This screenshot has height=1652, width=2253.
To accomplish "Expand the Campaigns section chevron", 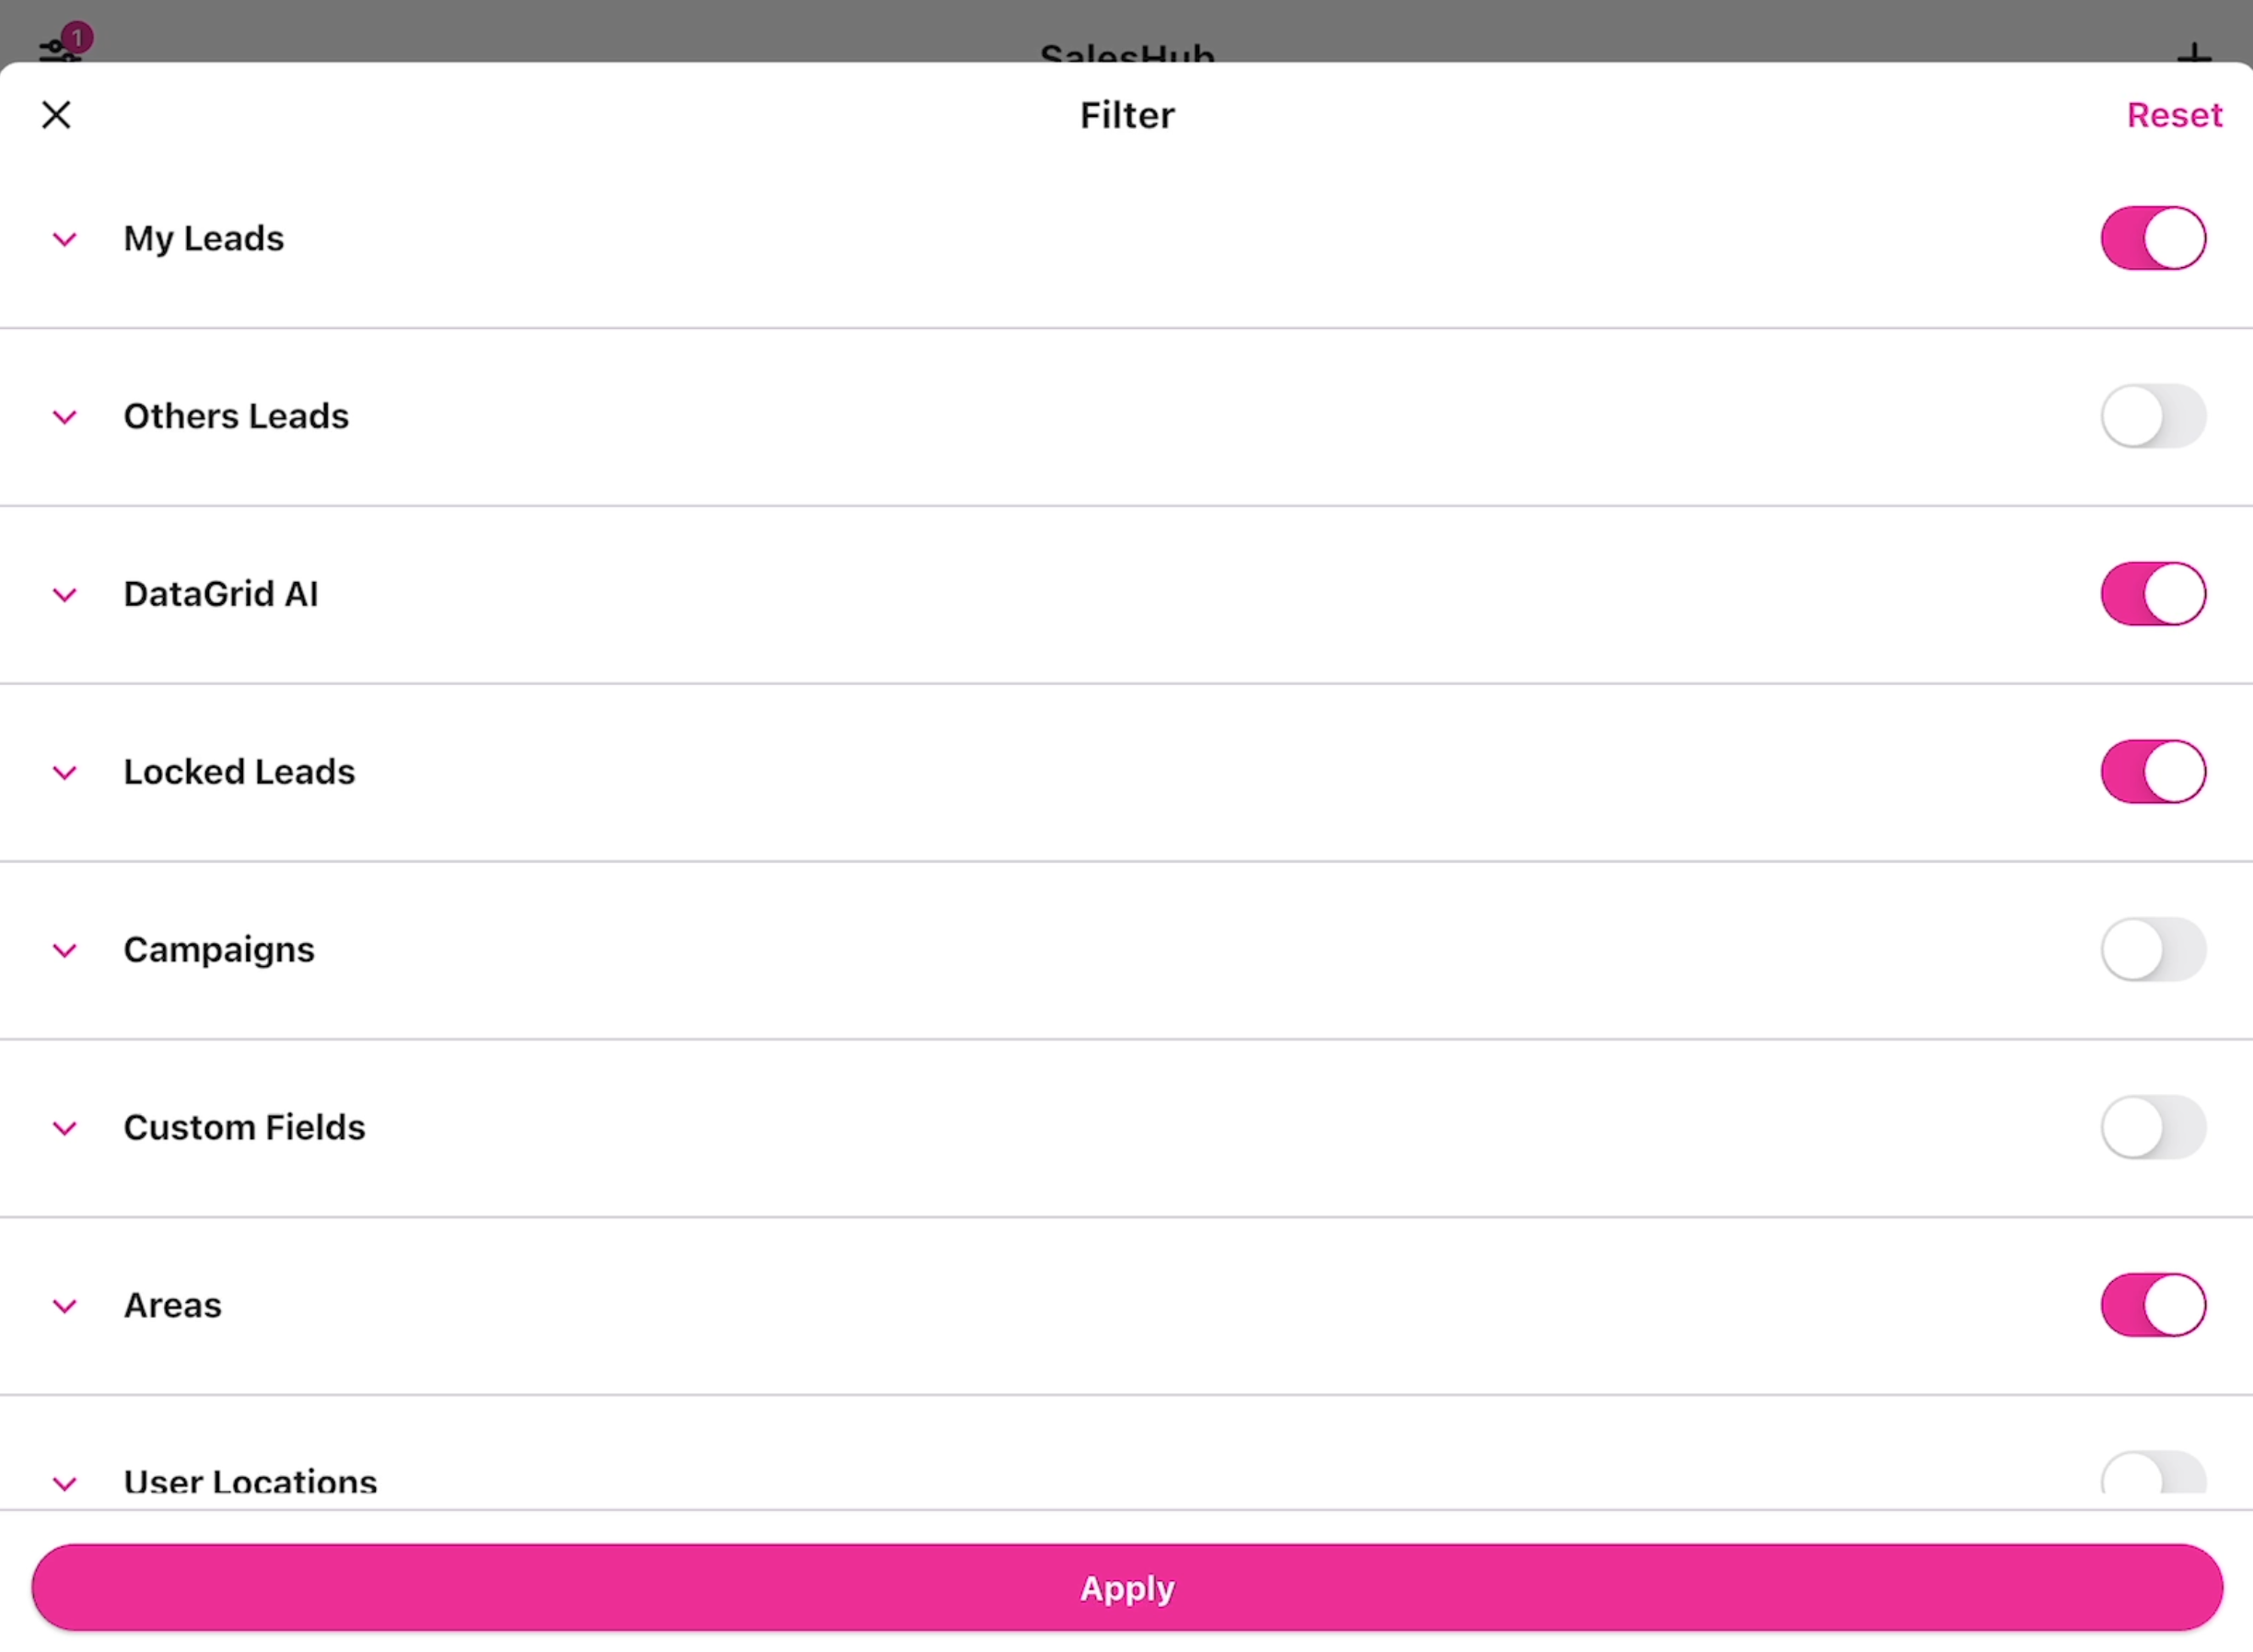I will 65,951.
